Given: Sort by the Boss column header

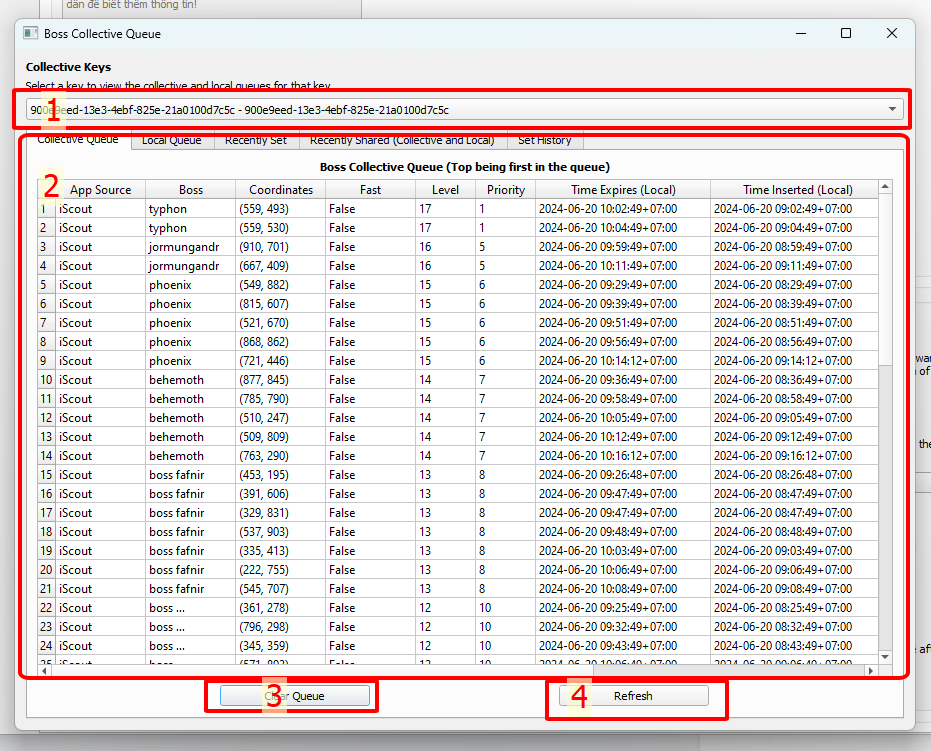Looking at the screenshot, I should click(x=190, y=190).
